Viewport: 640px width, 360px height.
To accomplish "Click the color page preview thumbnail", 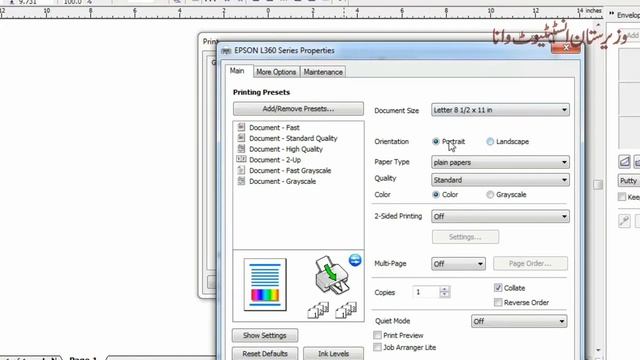I will tap(265, 284).
